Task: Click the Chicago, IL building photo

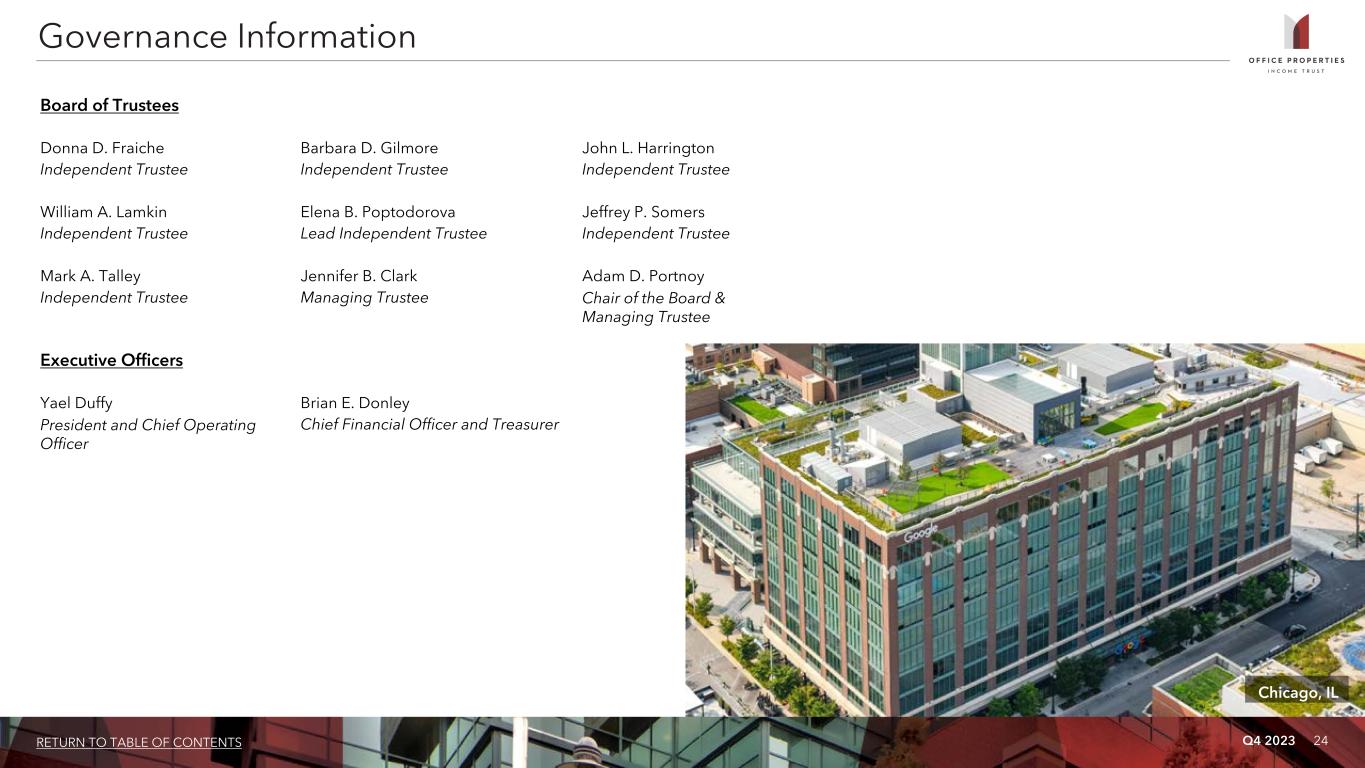Action: 1025,530
